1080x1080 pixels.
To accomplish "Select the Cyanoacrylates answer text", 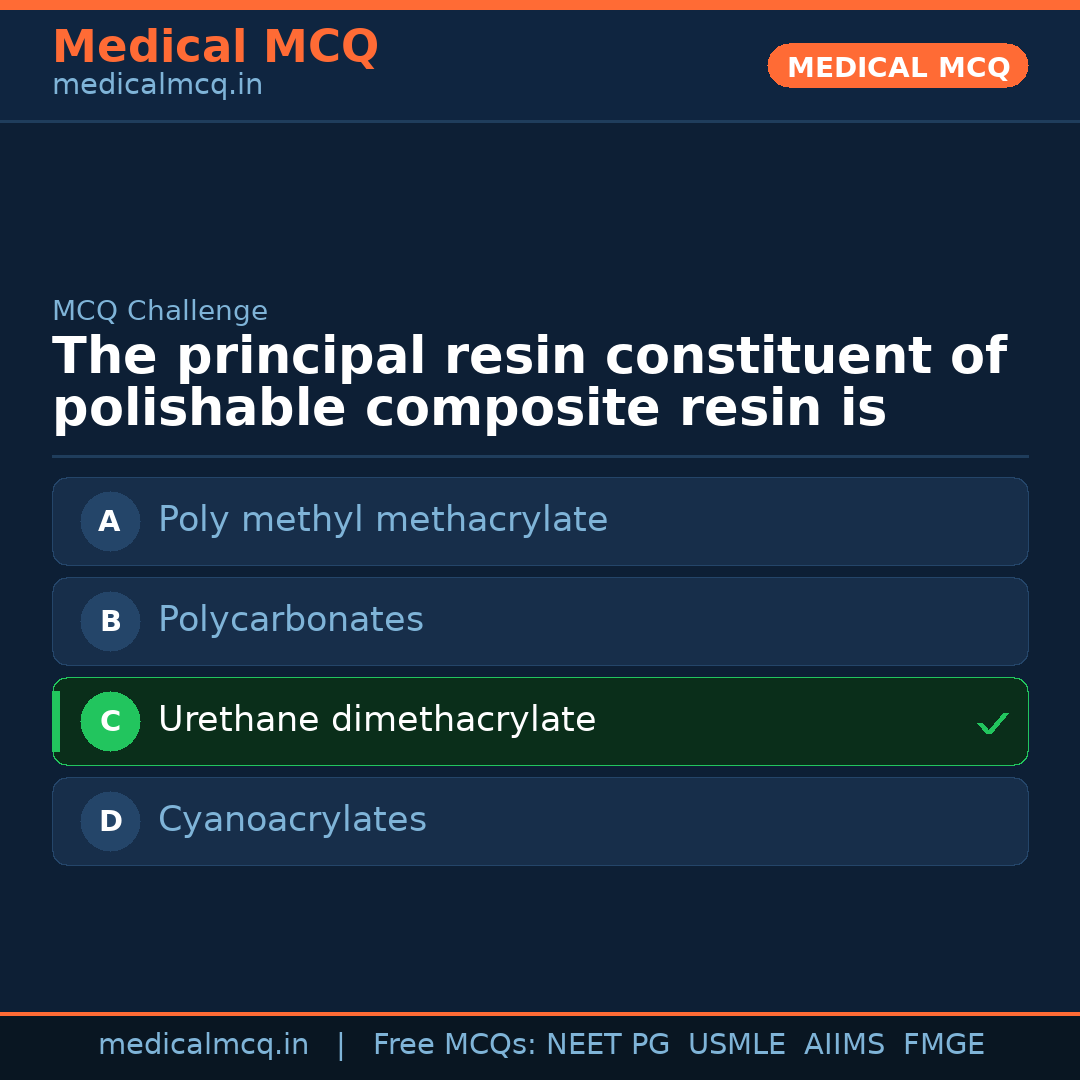I will pos(292,820).
